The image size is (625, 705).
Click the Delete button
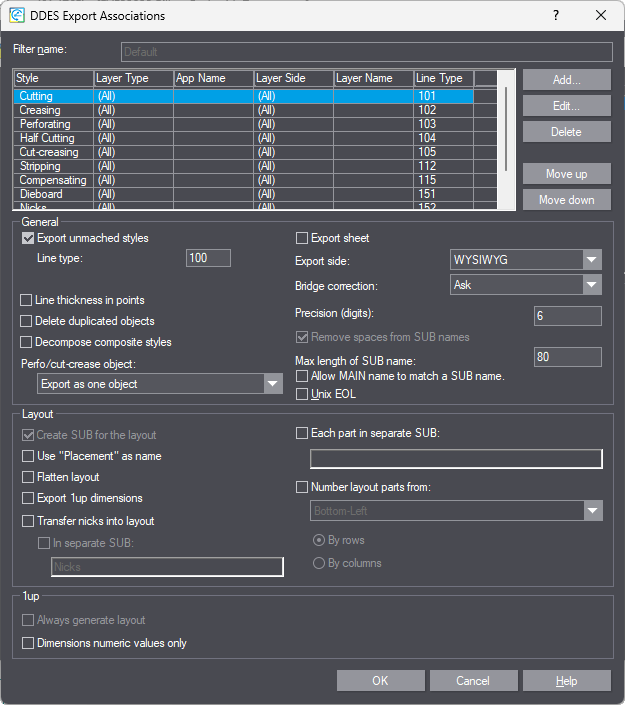pyautogui.click(x=566, y=132)
